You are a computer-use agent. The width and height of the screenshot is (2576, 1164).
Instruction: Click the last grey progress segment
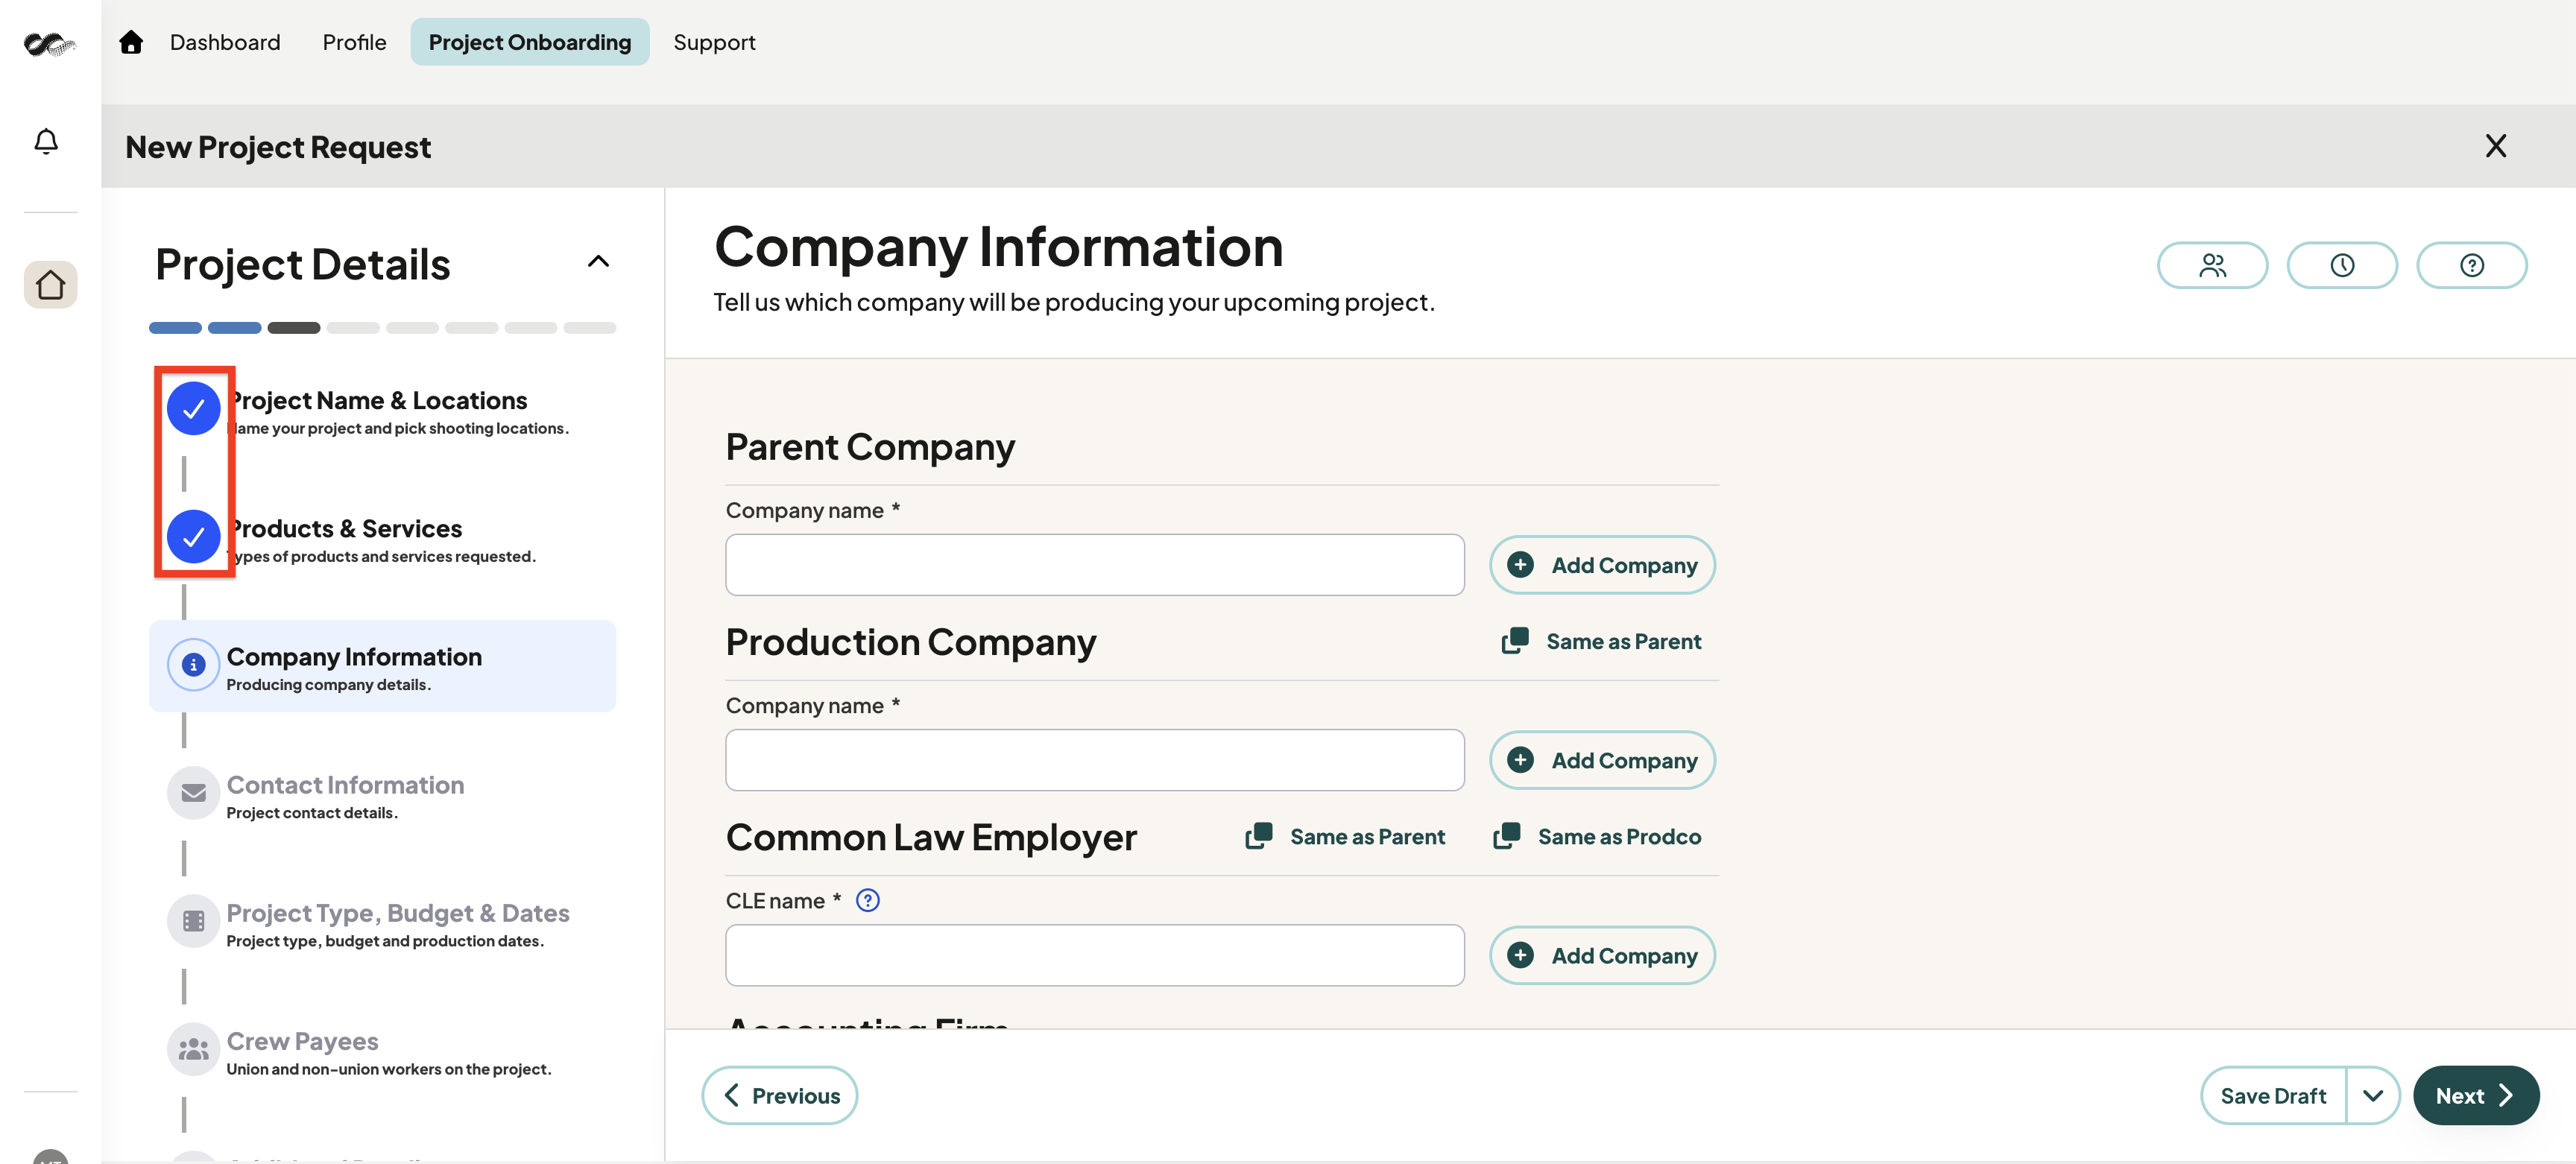(x=589, y=328)
